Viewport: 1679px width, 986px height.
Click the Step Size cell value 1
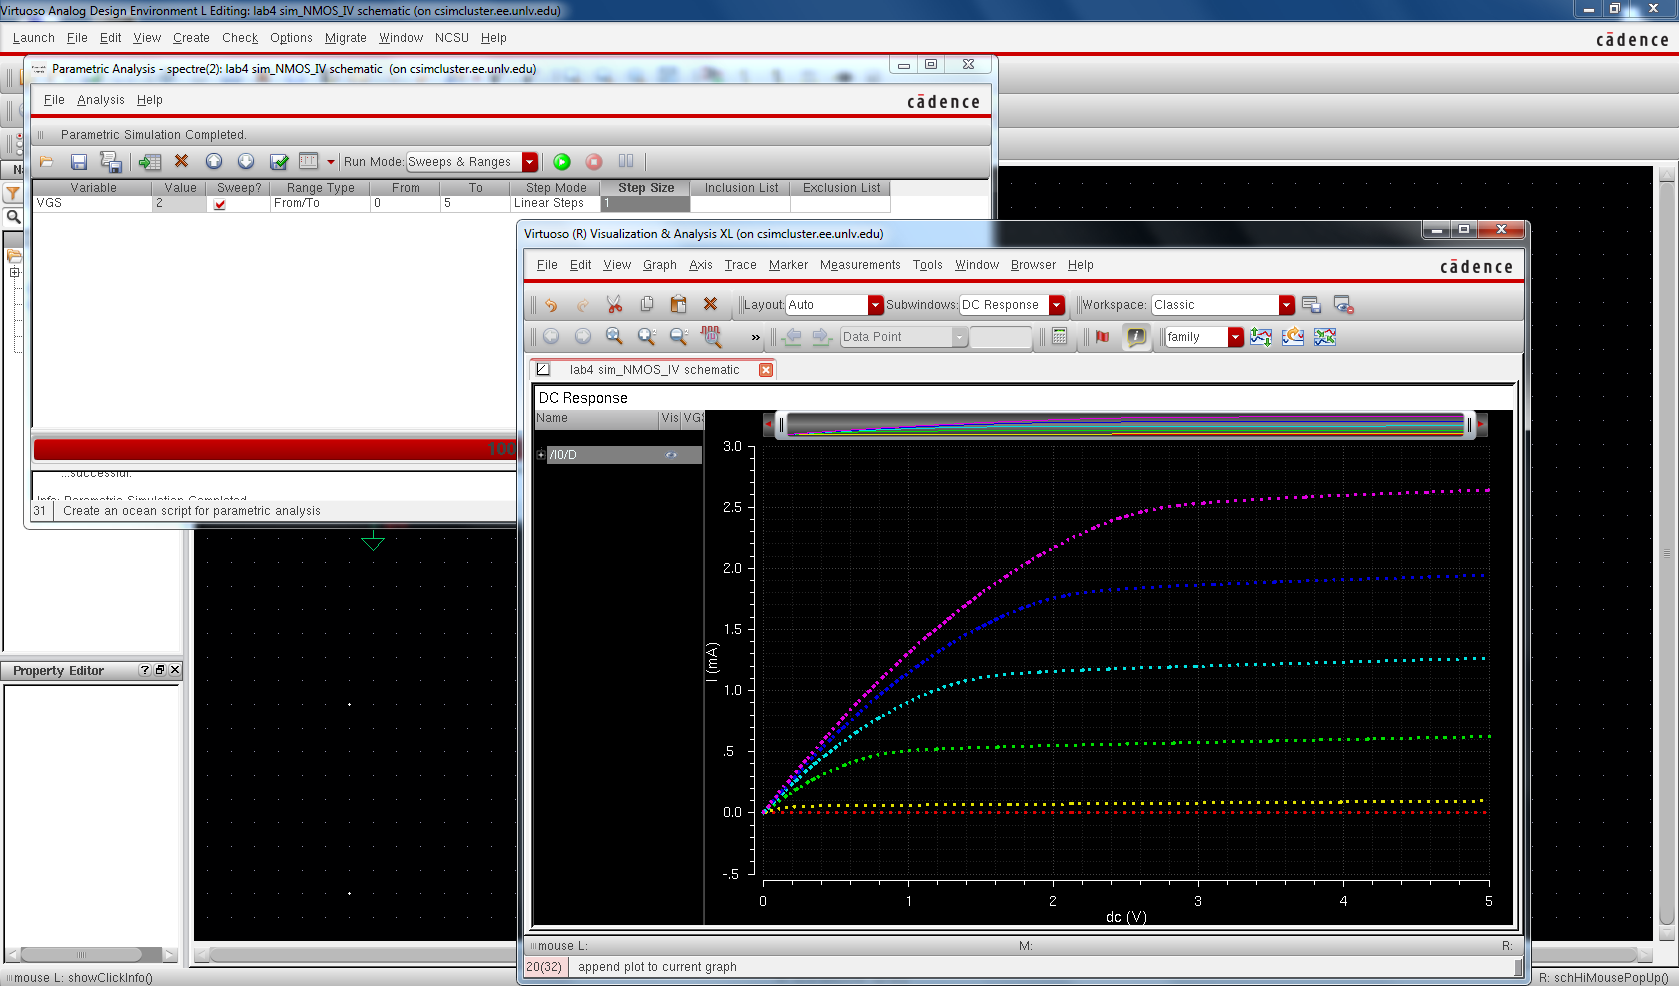tap(646, 203)
